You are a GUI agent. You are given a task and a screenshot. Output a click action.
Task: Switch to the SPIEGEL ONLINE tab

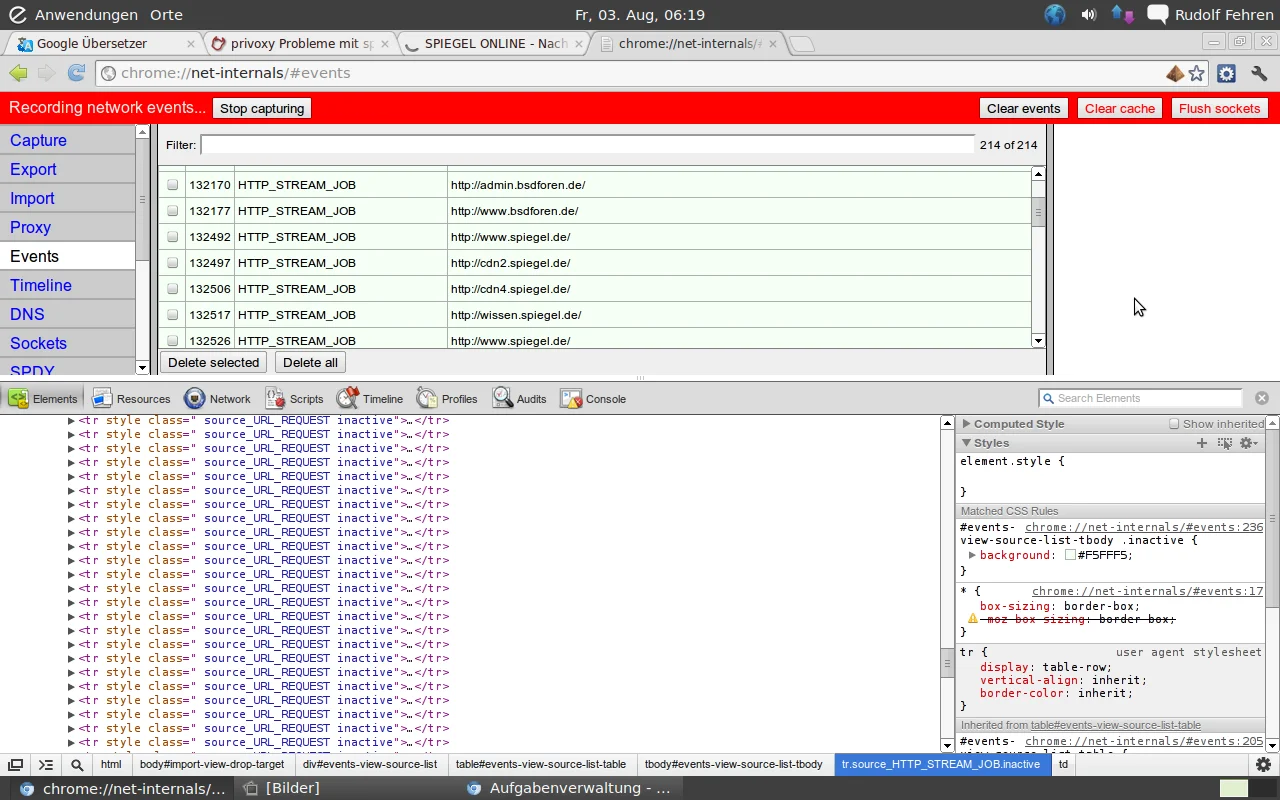pos(495,44)
